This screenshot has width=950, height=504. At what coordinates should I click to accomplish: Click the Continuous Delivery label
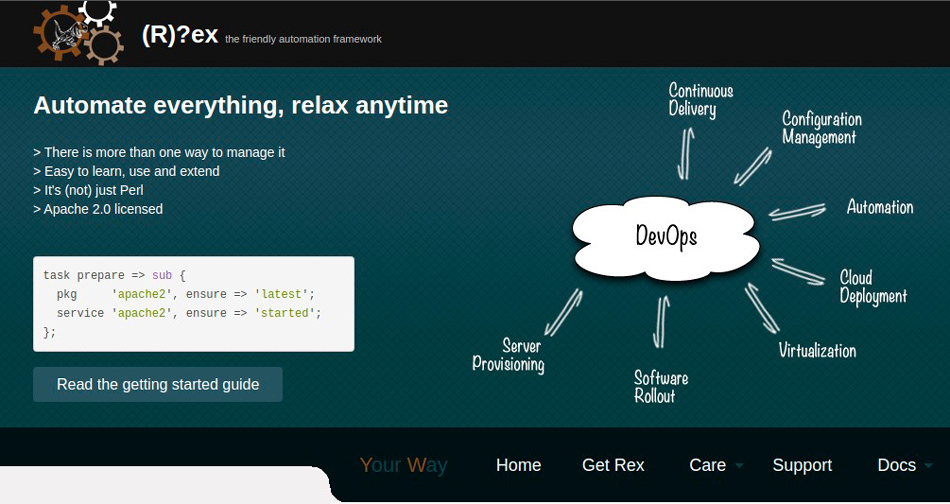click(701, 100)
